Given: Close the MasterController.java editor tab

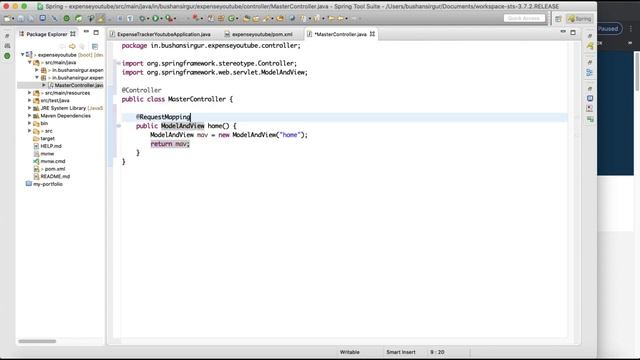Looking at the screenshot, I should coord(372,34).
